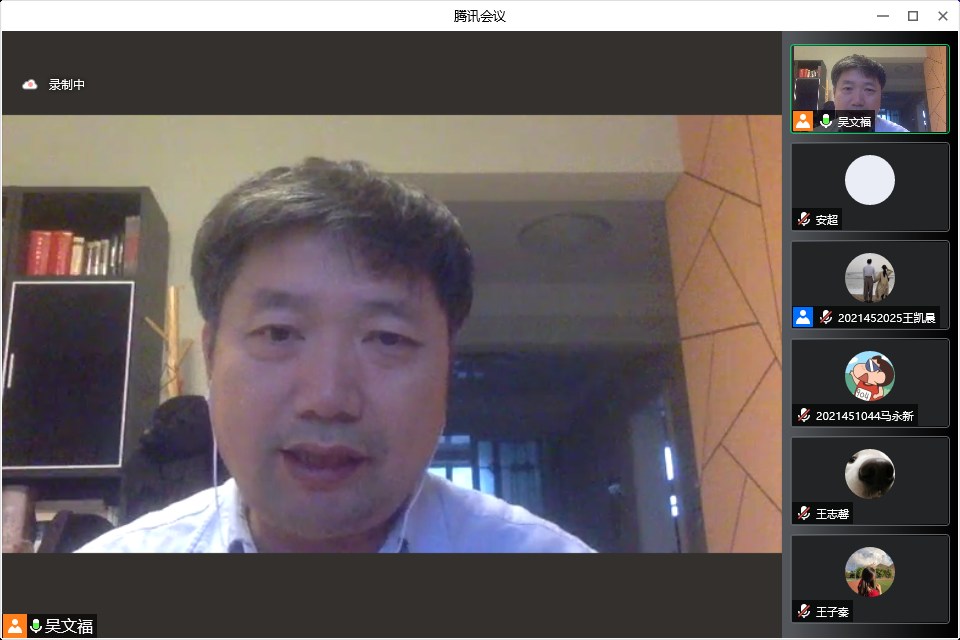Select 王志馨's participant avatar
The height and width of the screenshot is (640, 960).
tap(869, 473)
